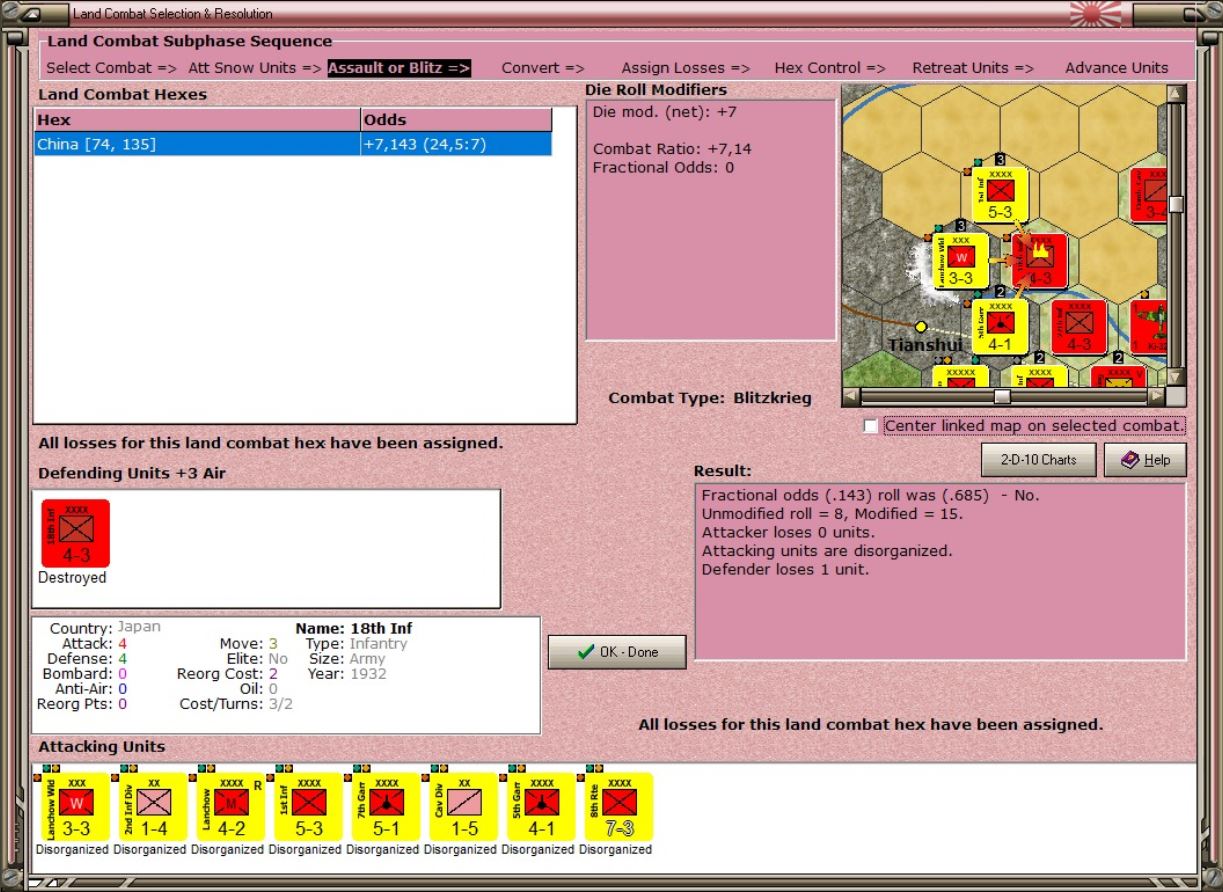Click the Retreat Units subphase label
1223x892 pixels.
tap(973, 68)
